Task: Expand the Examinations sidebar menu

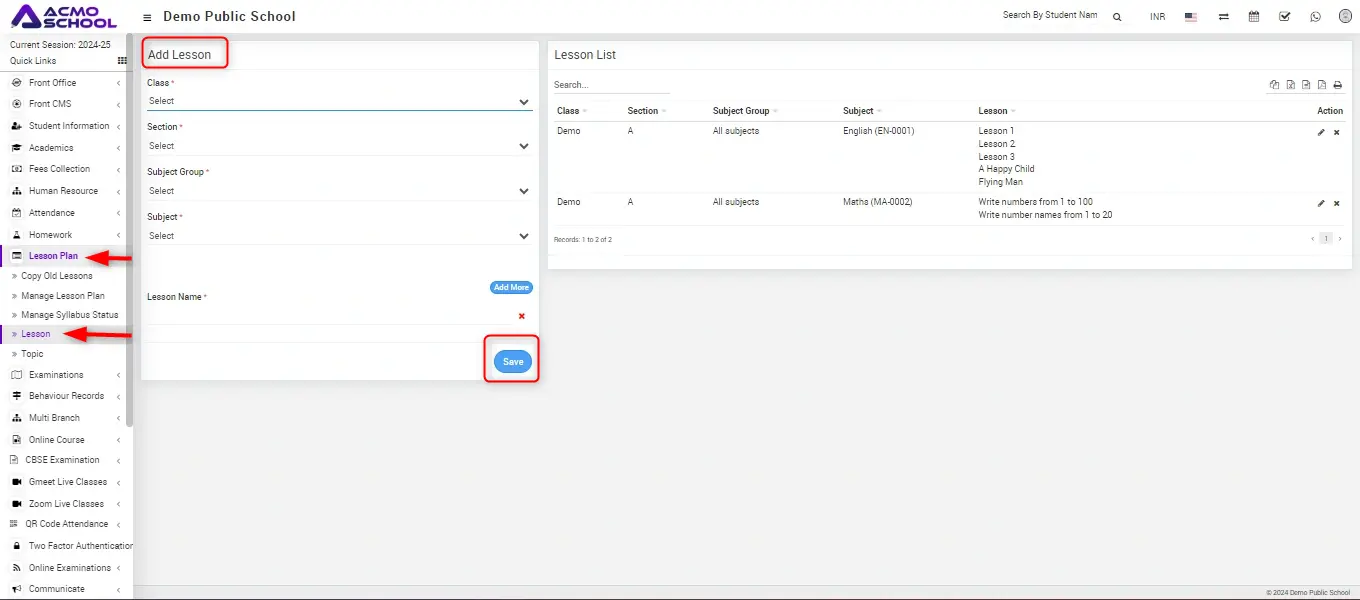Action: point(56,375)
